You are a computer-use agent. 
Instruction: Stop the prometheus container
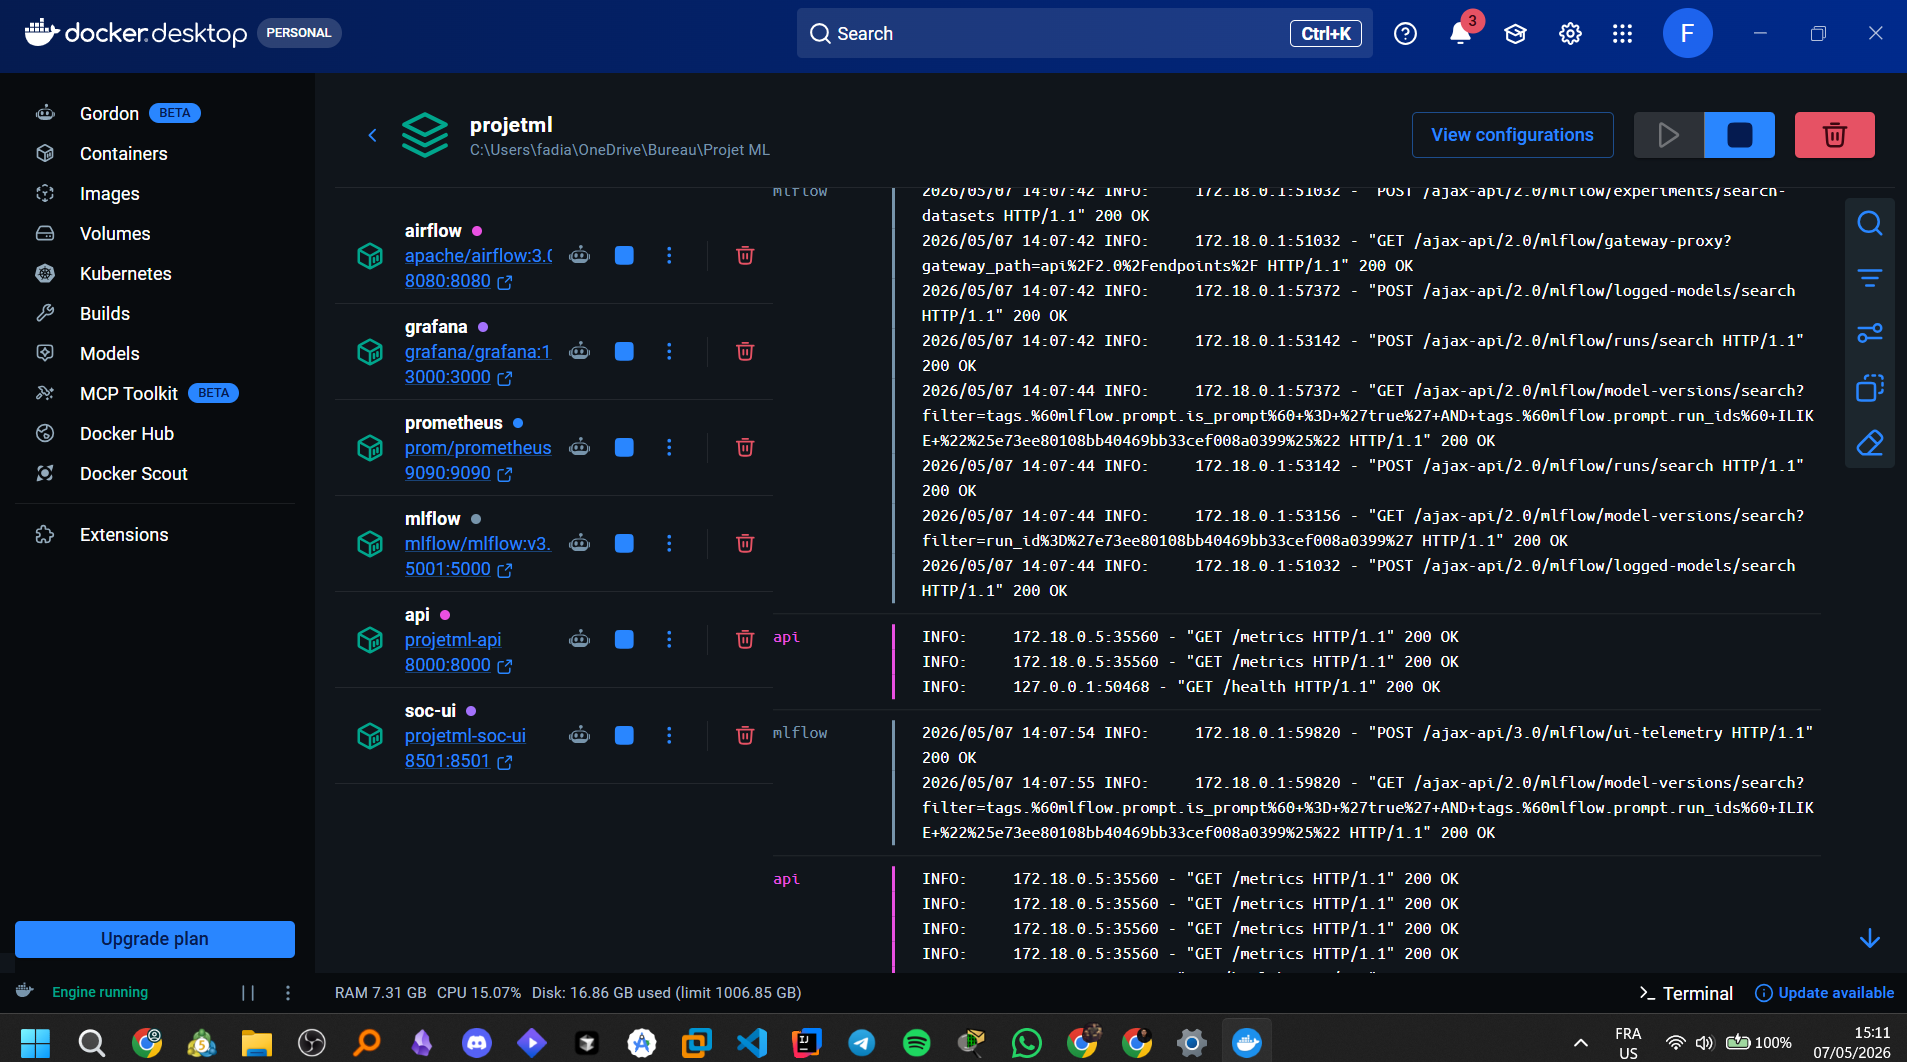click(624, 447)
